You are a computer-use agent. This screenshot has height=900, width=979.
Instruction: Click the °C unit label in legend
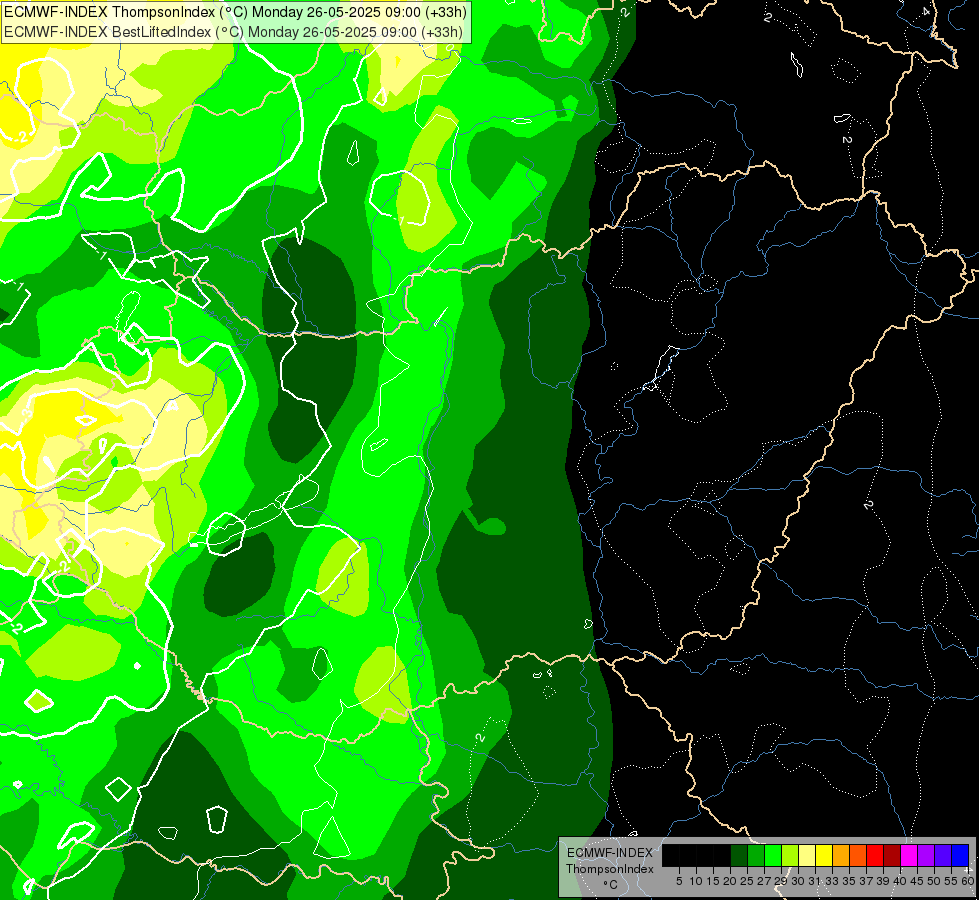pyautogui.click(x=611, y=884)
